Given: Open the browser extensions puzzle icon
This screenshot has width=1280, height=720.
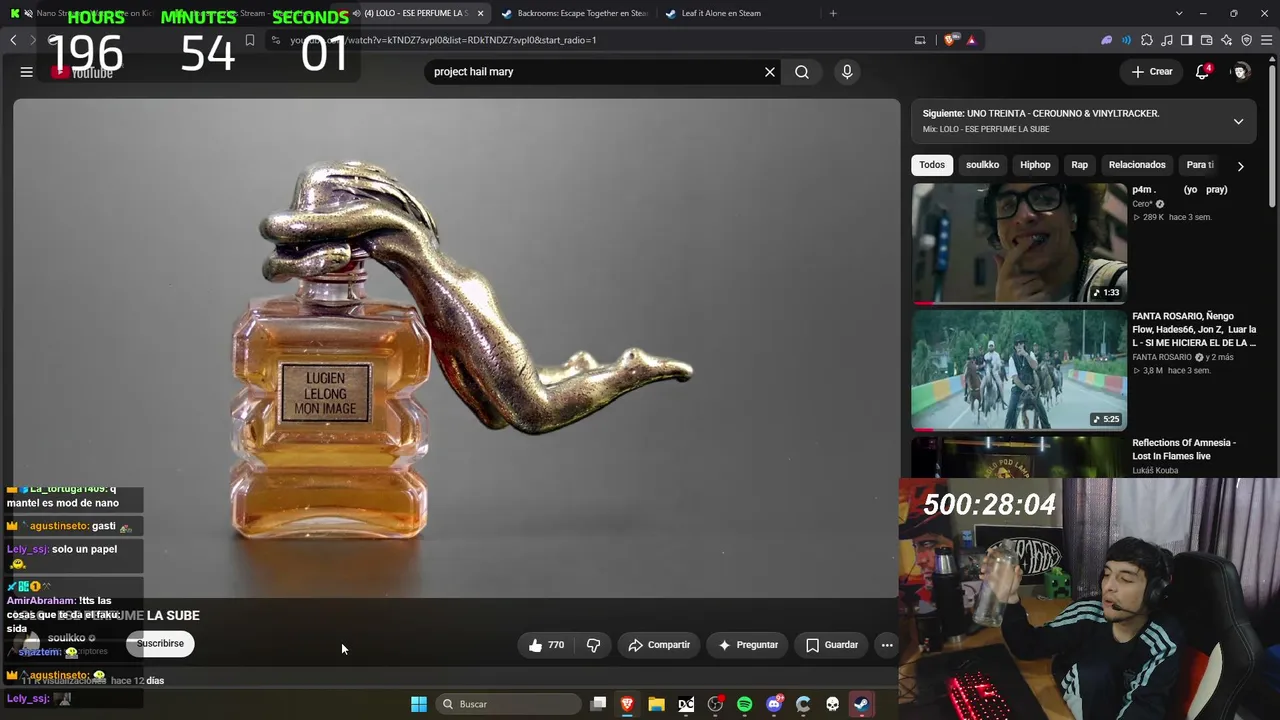Looking at the screenshot, I should pyautogui.click(x=1147, y=40).
